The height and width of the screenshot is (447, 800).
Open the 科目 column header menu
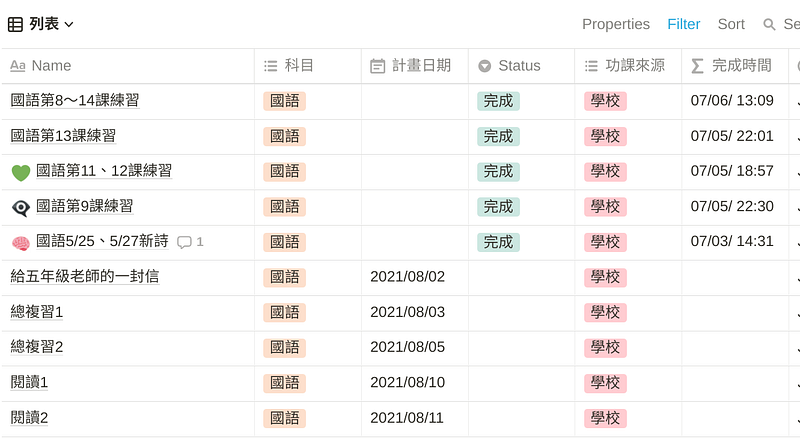pyautogui.click(x=299, y=66)
